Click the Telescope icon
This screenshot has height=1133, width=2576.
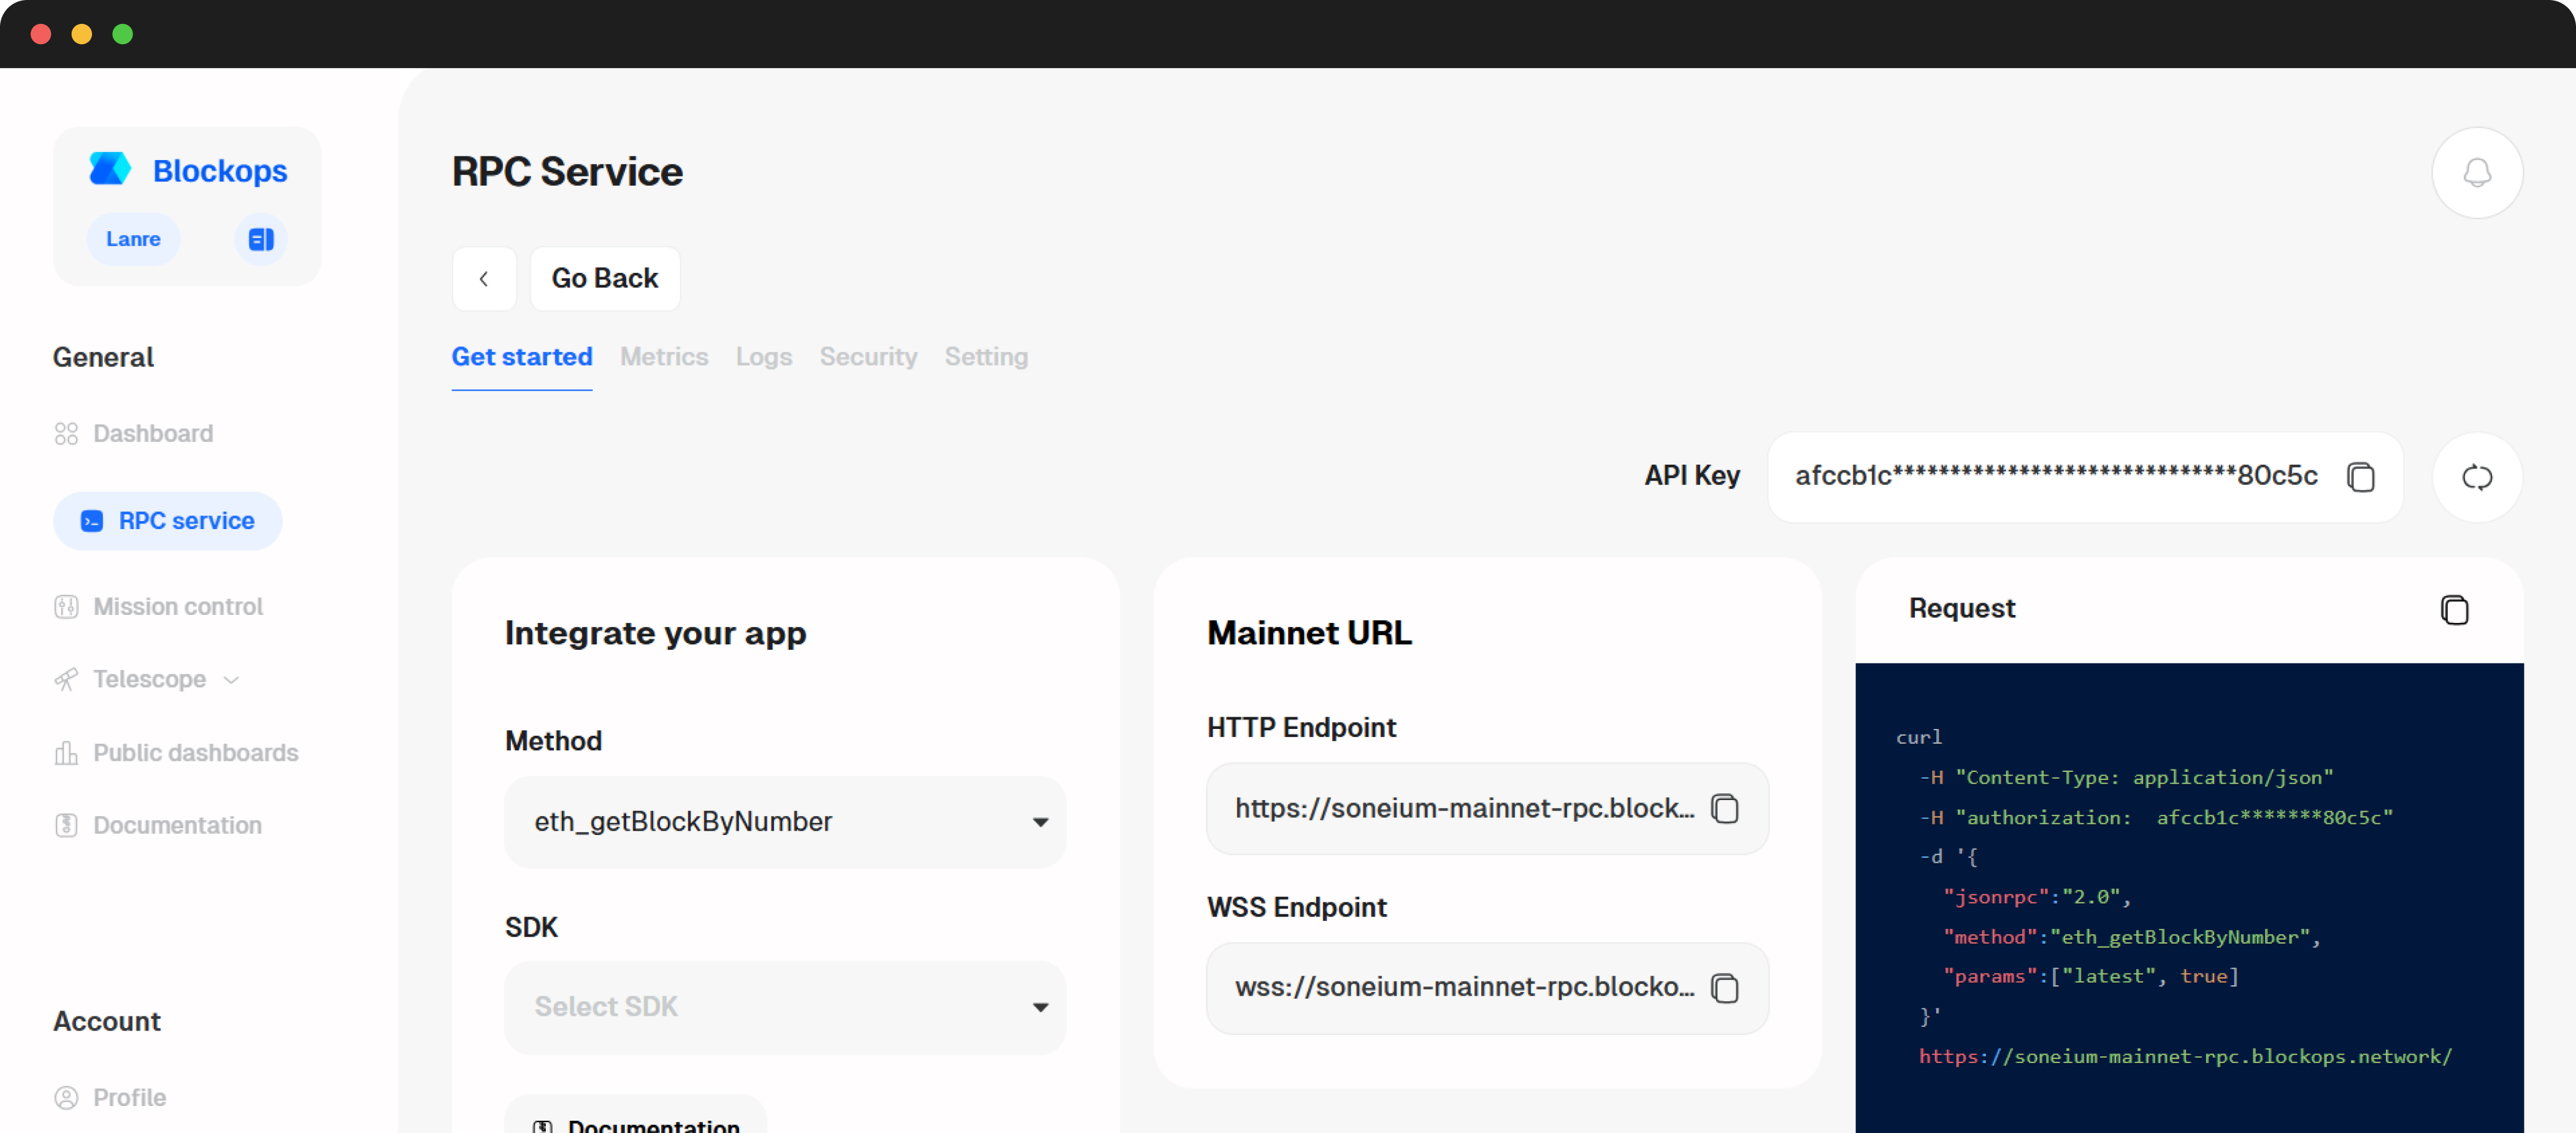click(66, 680)
